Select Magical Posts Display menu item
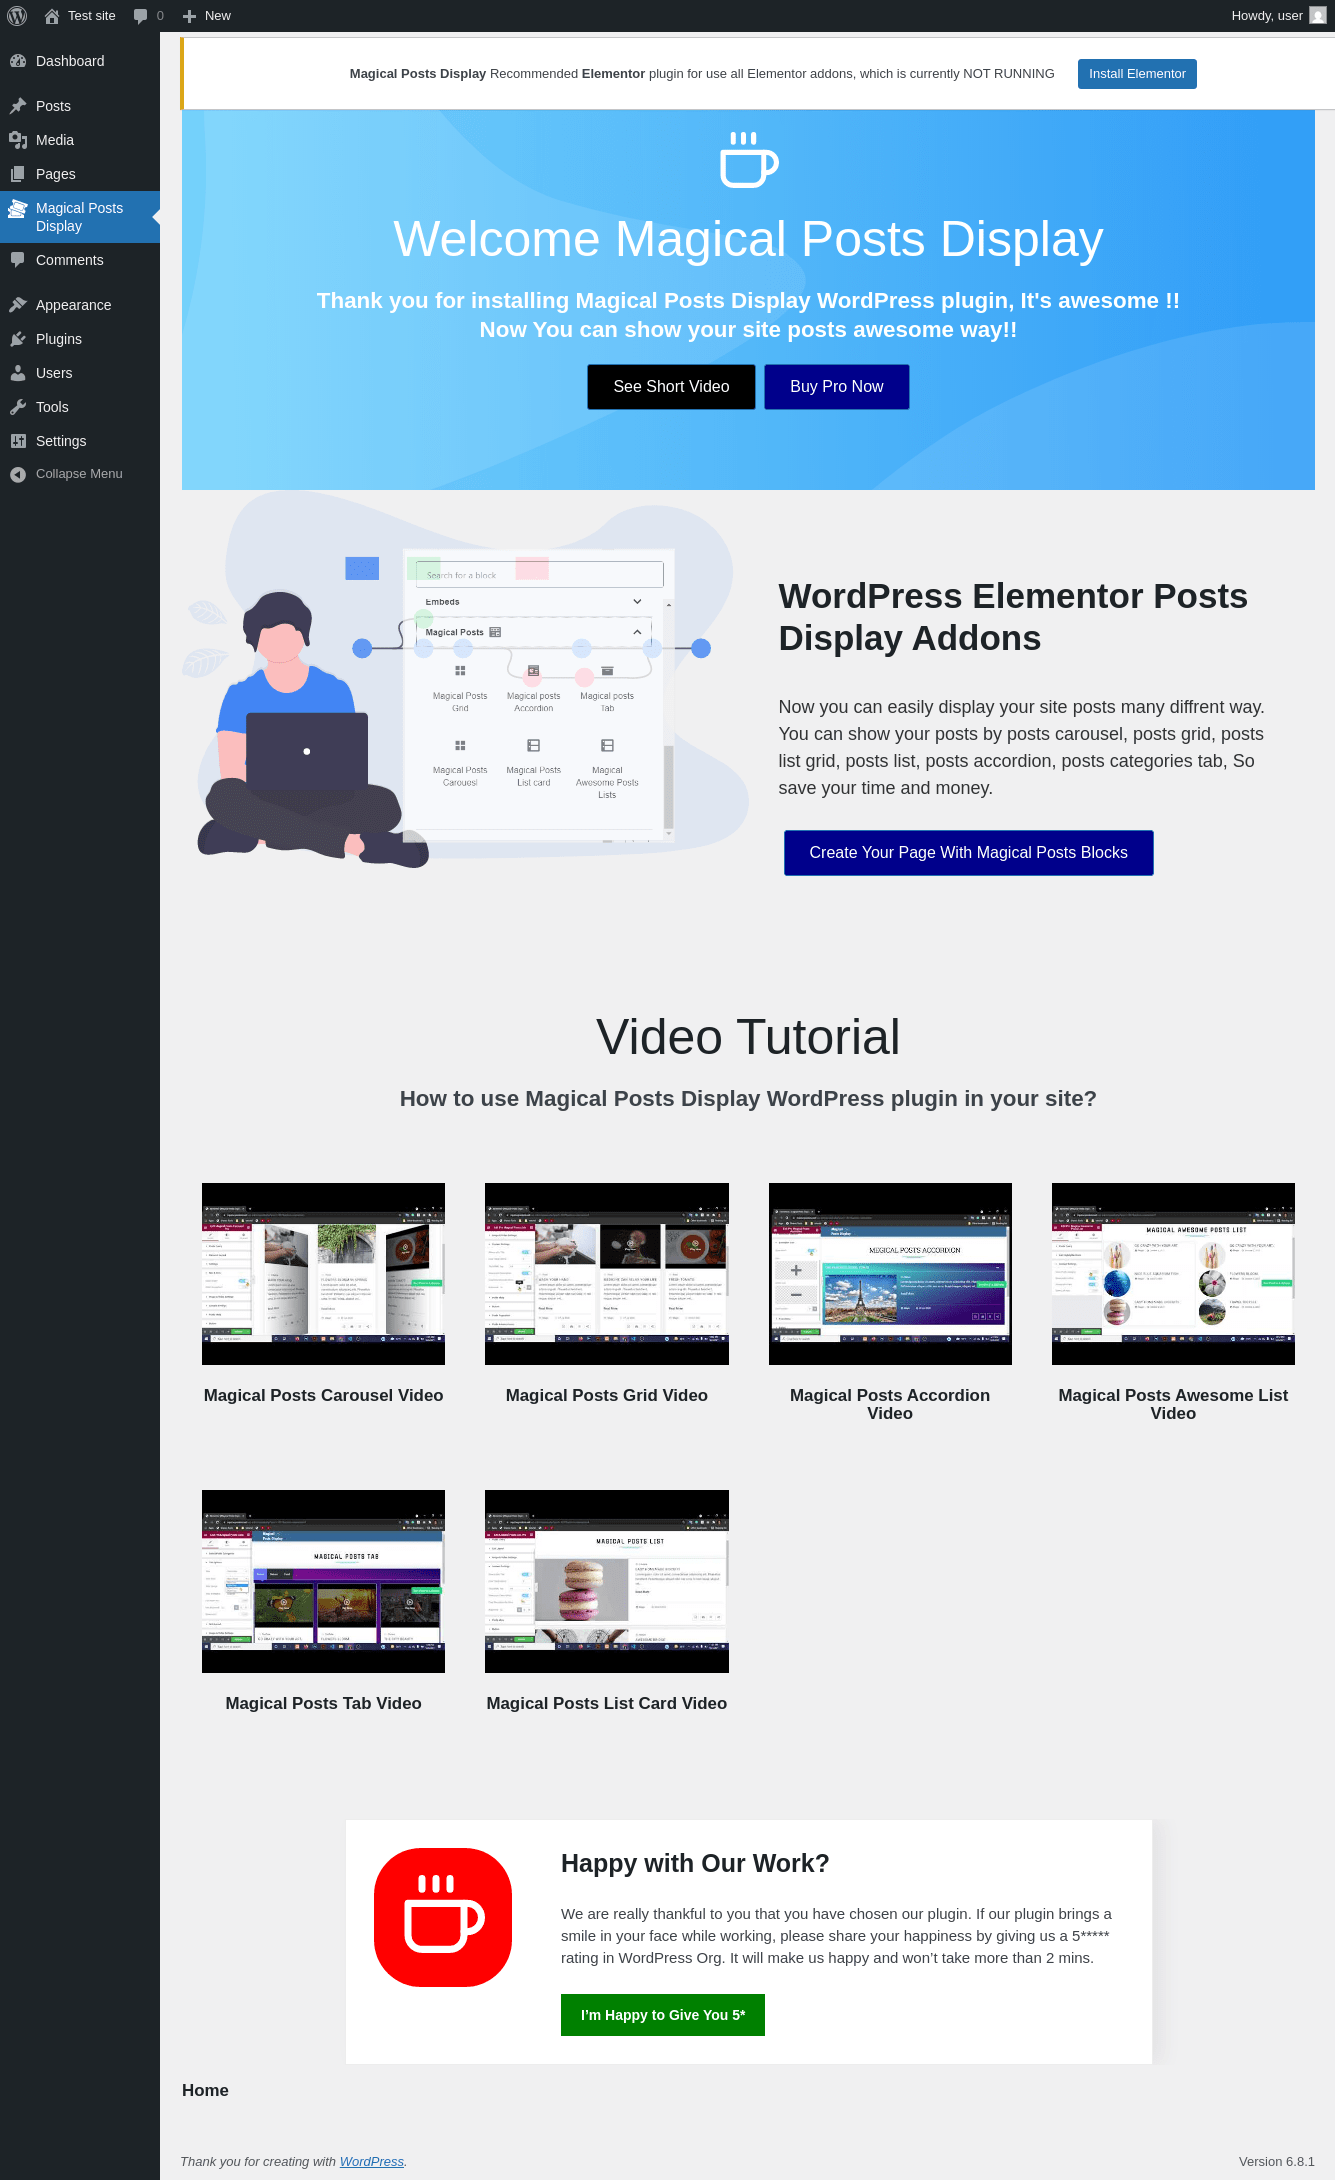This screenshot has height=2180, width=1335. pos(80,217)
